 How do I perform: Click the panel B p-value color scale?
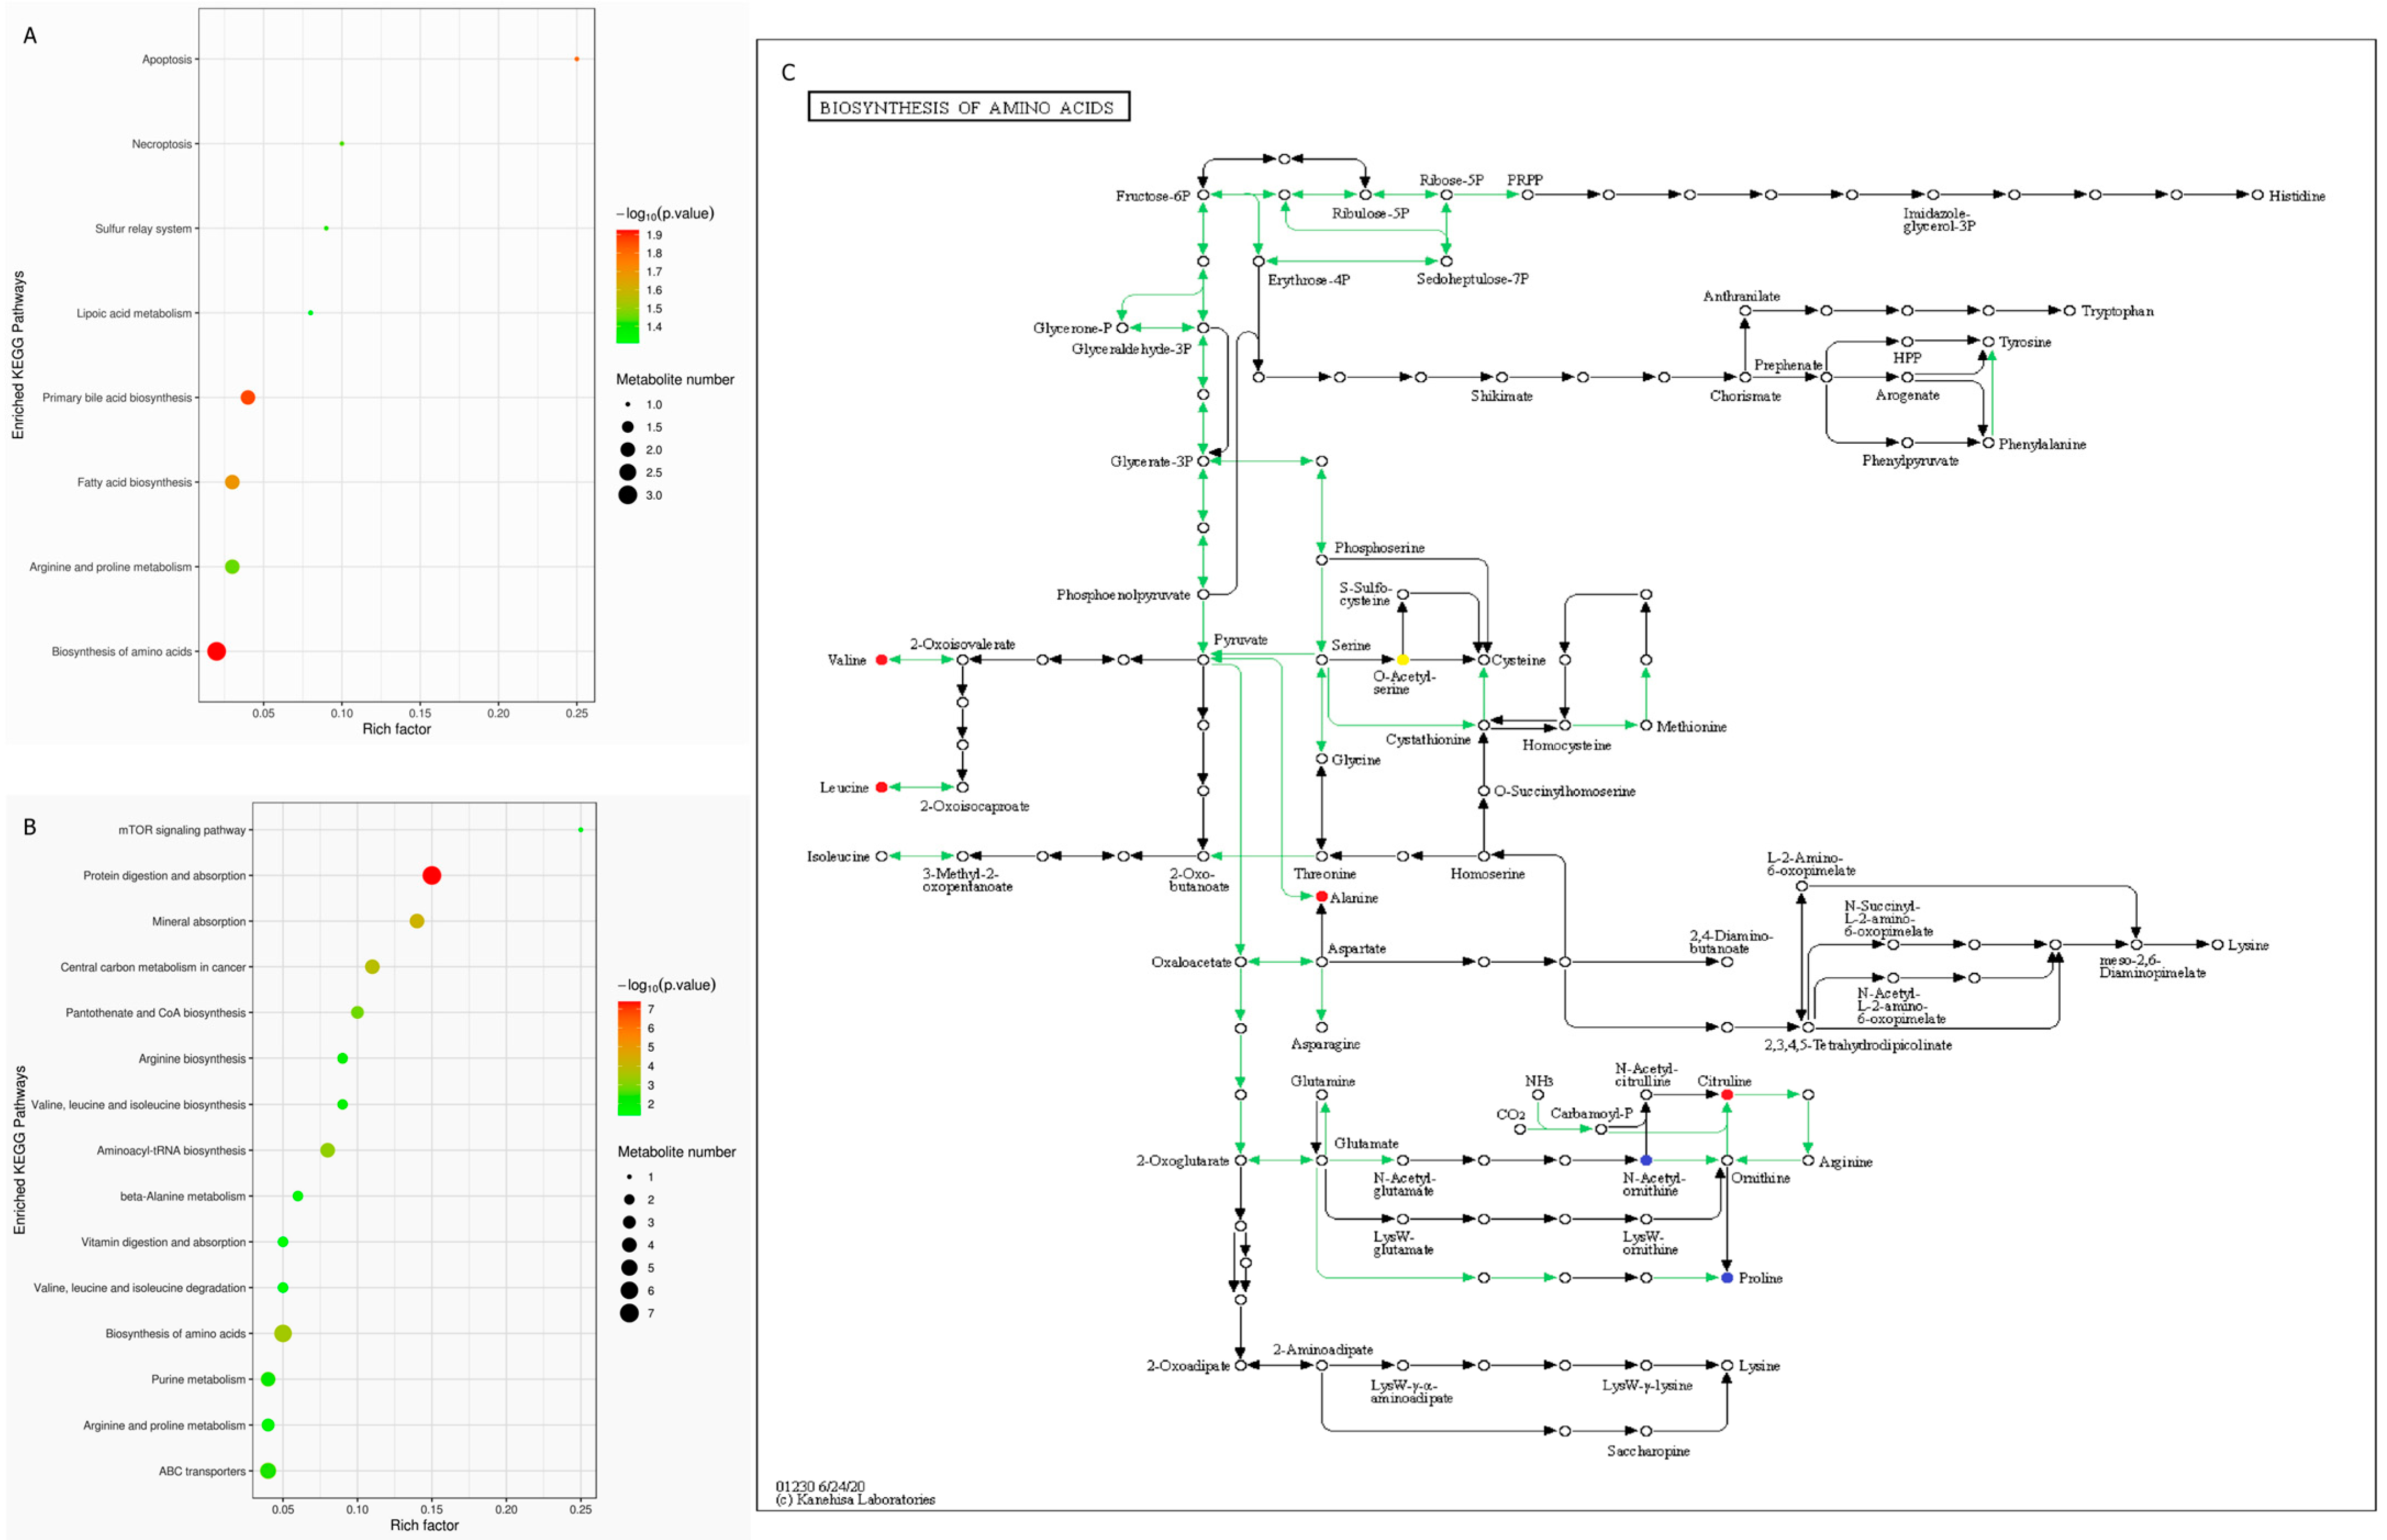click(629, 1058)
